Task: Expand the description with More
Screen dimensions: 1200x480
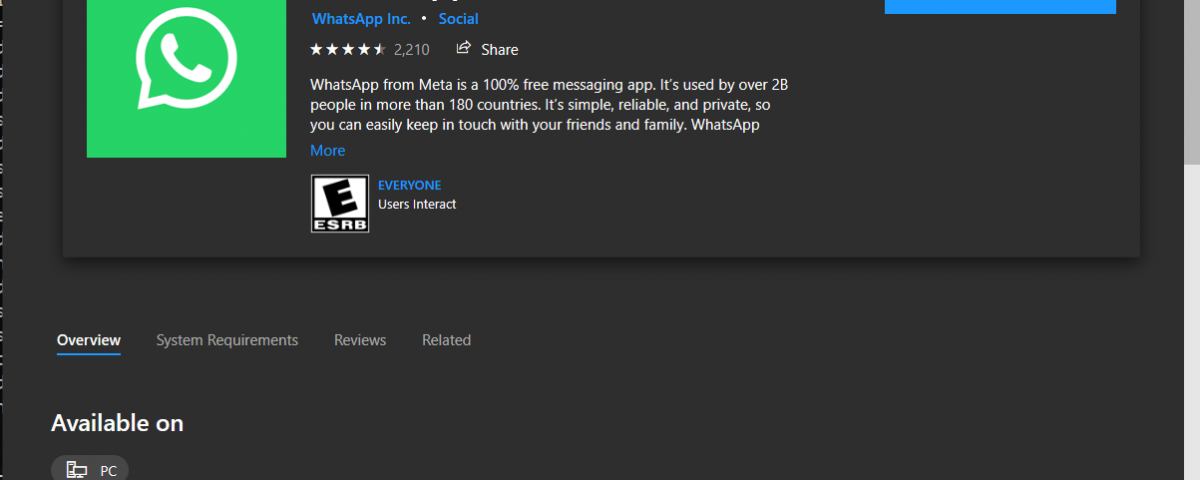Action: coord(327,150)
